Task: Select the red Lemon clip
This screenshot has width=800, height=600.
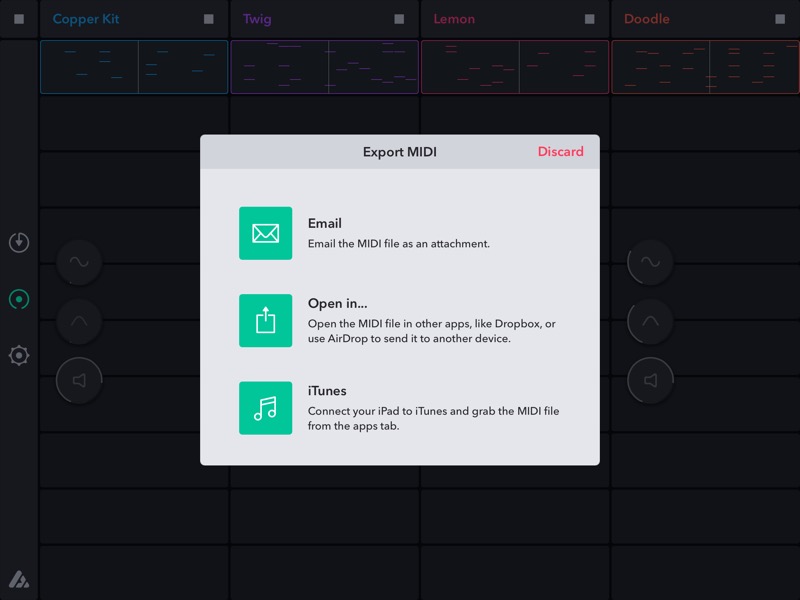Action: pos(515,67)
